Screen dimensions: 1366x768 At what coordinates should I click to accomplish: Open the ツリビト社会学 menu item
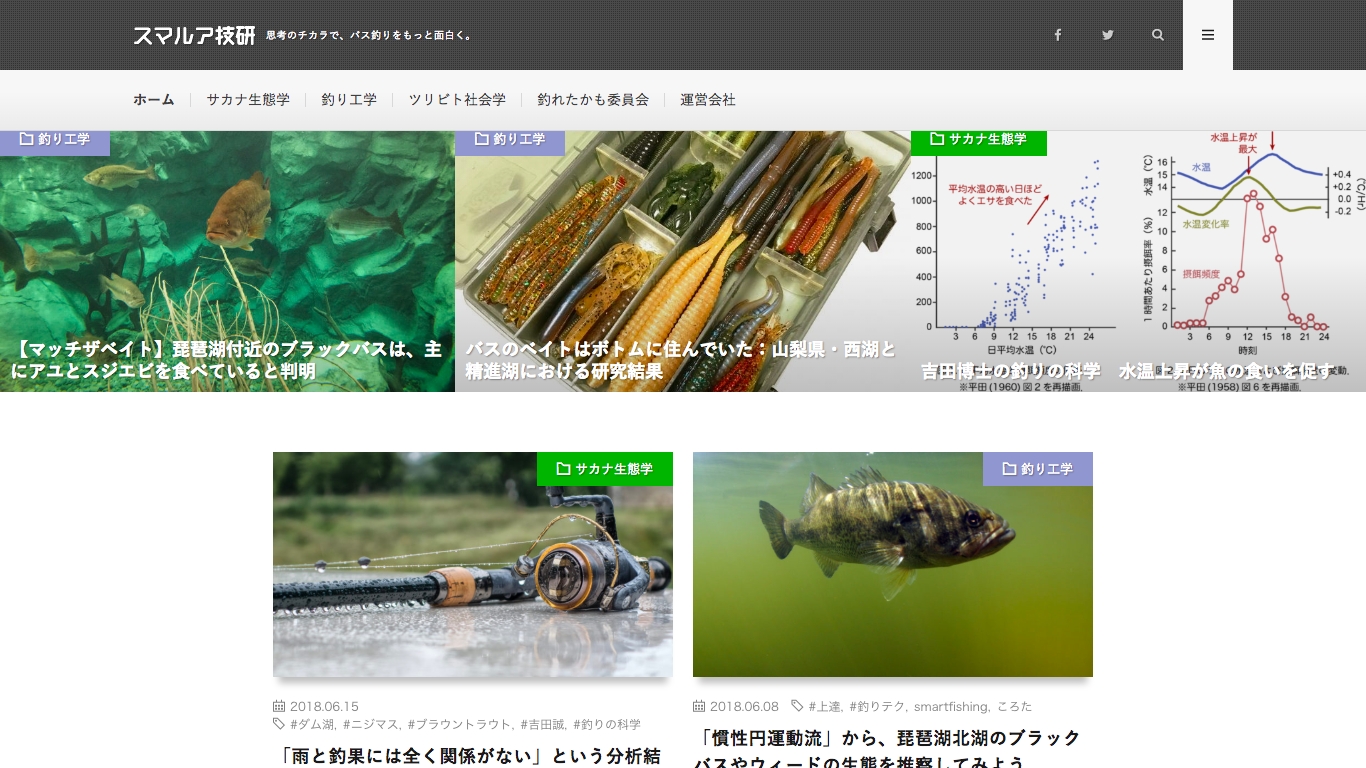457,100
